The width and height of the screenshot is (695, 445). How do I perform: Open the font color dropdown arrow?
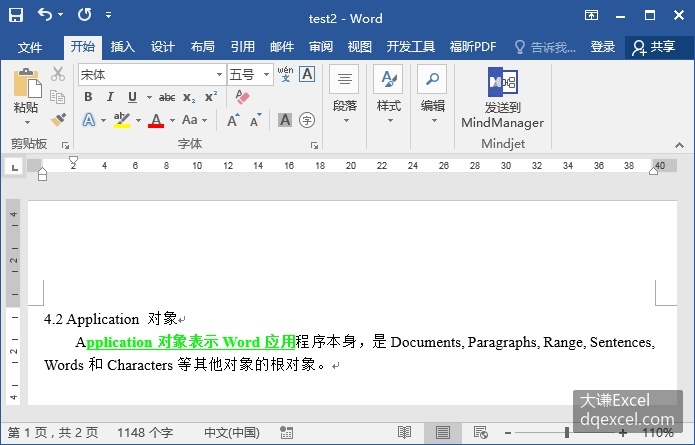tap(172, 120)
